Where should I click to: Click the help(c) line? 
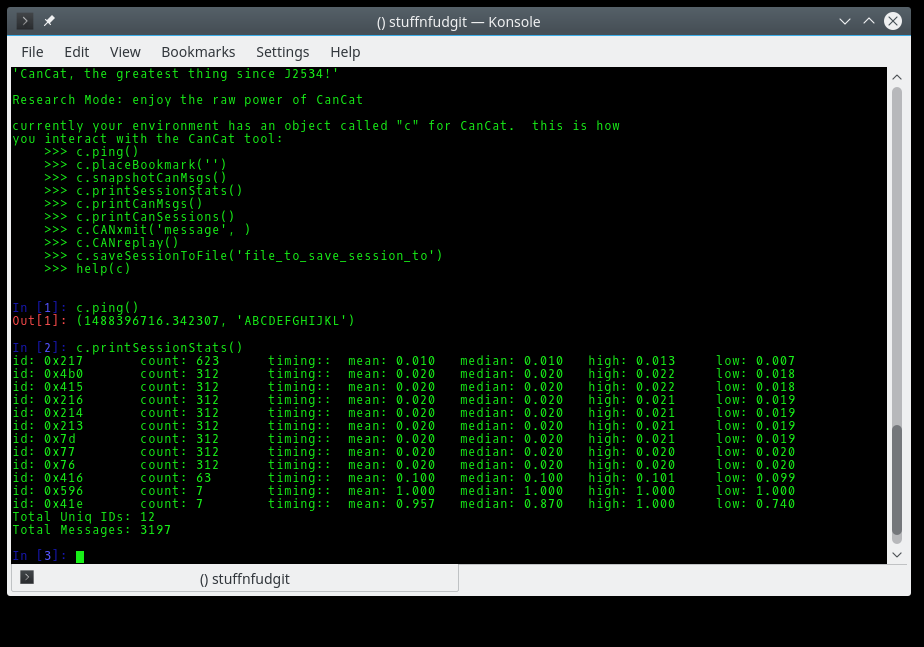[x=87, y=269]
